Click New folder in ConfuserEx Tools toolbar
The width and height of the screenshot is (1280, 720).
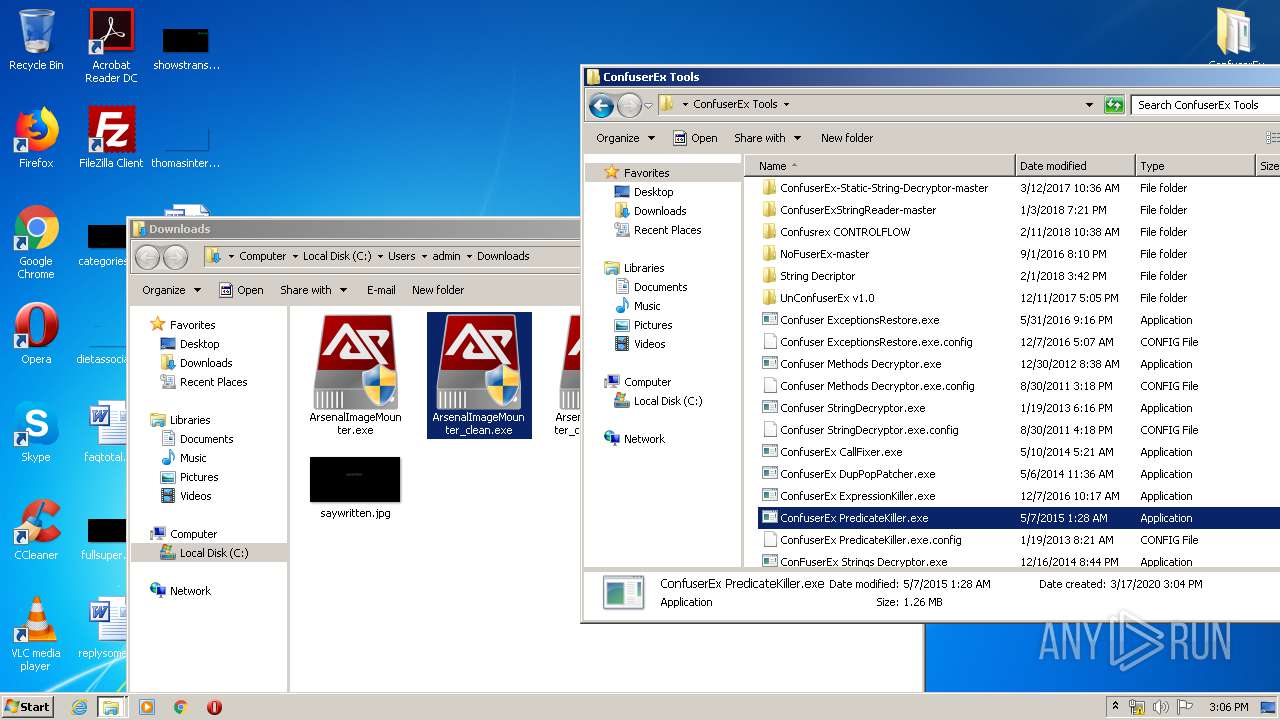point(847,138)
